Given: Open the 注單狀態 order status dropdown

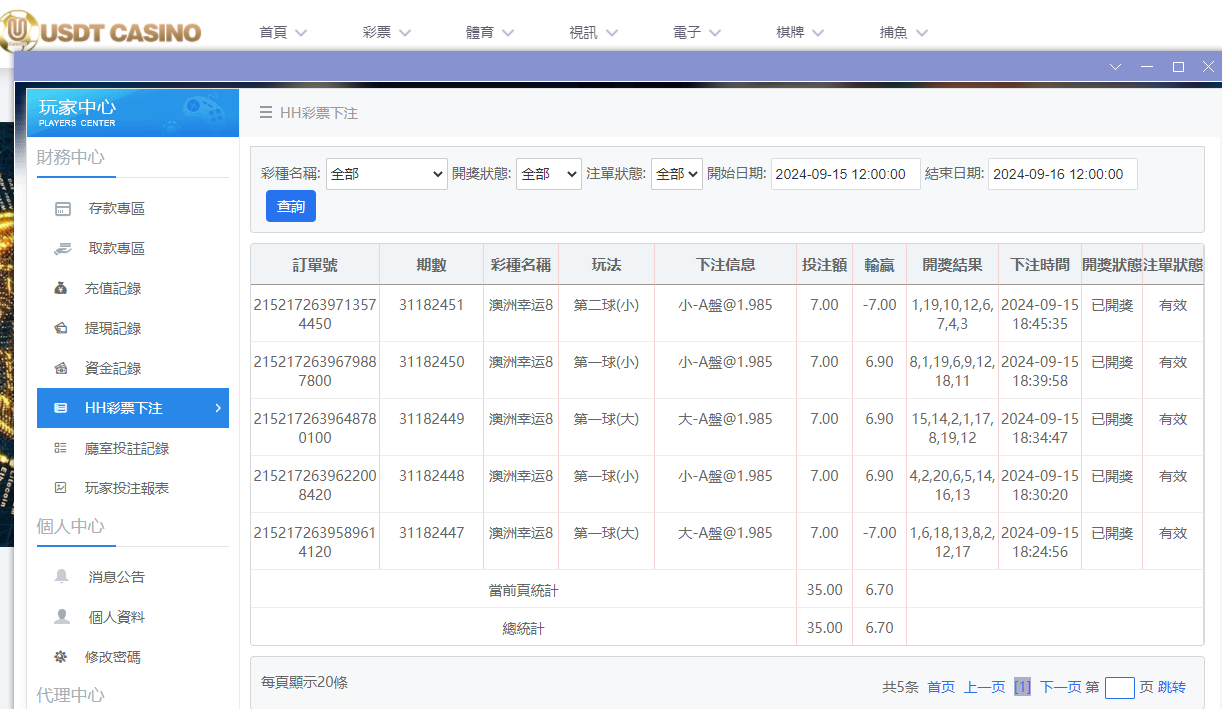Looking at the screenshot, I should 675,173.
